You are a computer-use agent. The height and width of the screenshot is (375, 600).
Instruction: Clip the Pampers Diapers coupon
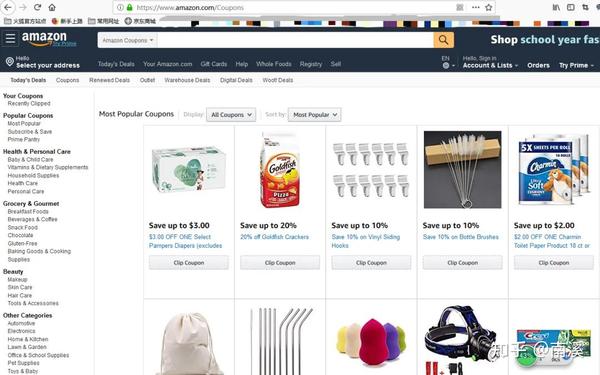click(x=189, y=262)
